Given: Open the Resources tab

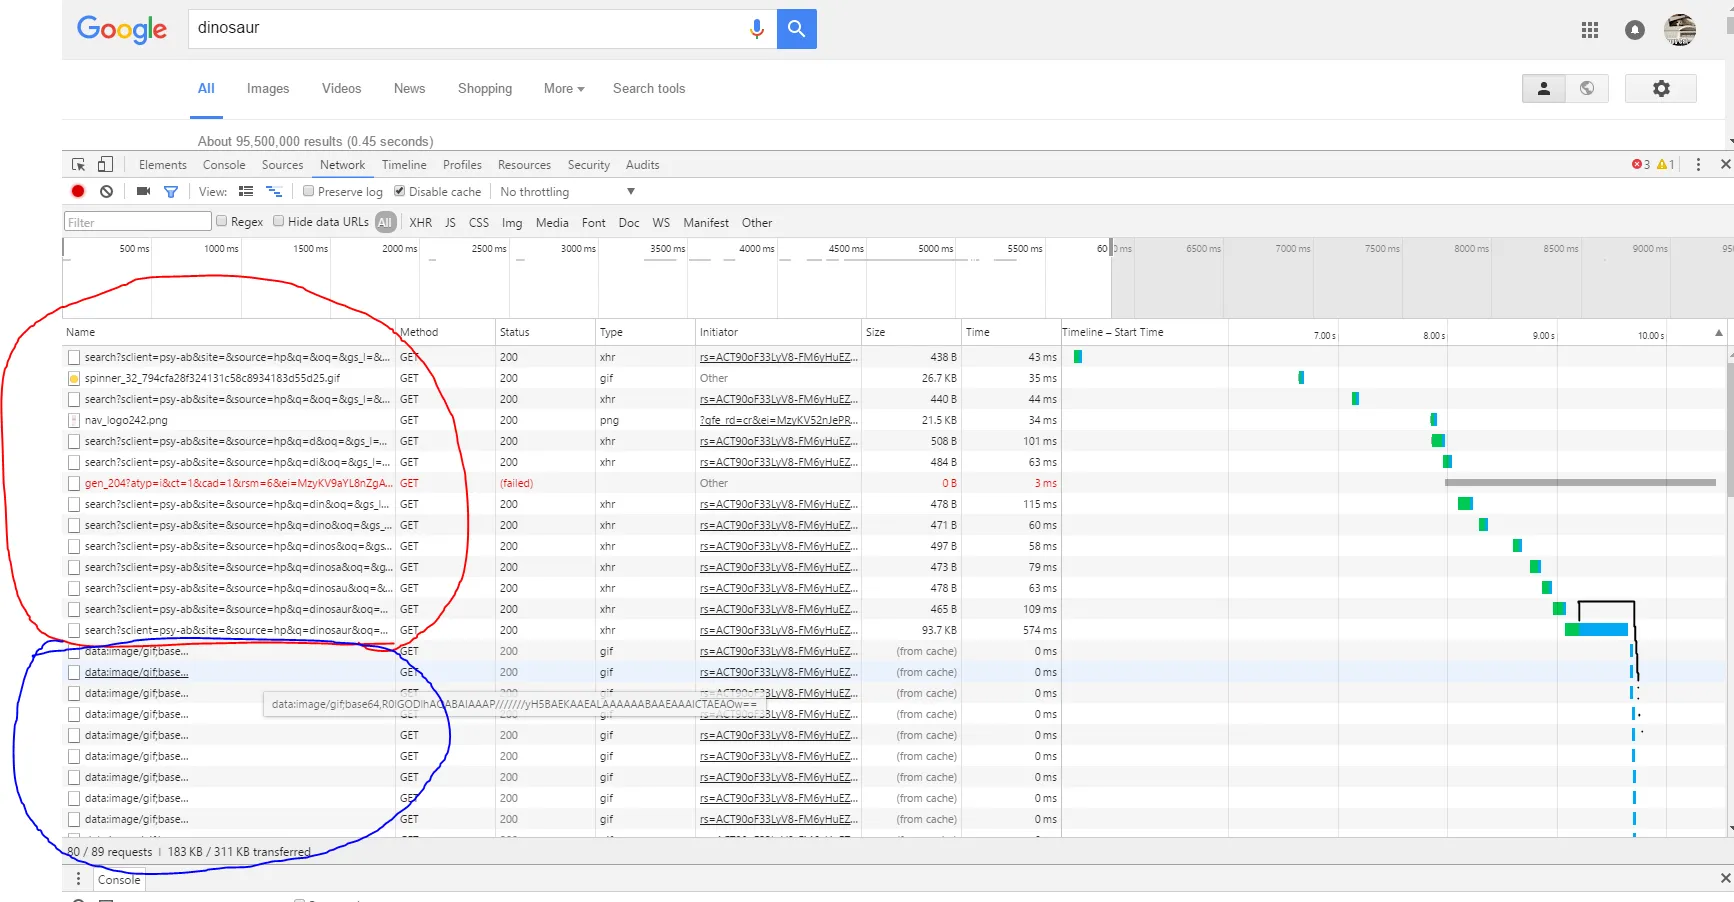Looking at the screenshot, I should click(525, 165).
